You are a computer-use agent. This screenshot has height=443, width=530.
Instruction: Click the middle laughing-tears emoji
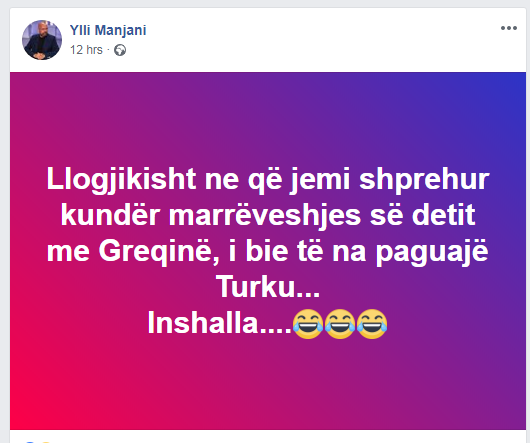[x=340, y=324]
